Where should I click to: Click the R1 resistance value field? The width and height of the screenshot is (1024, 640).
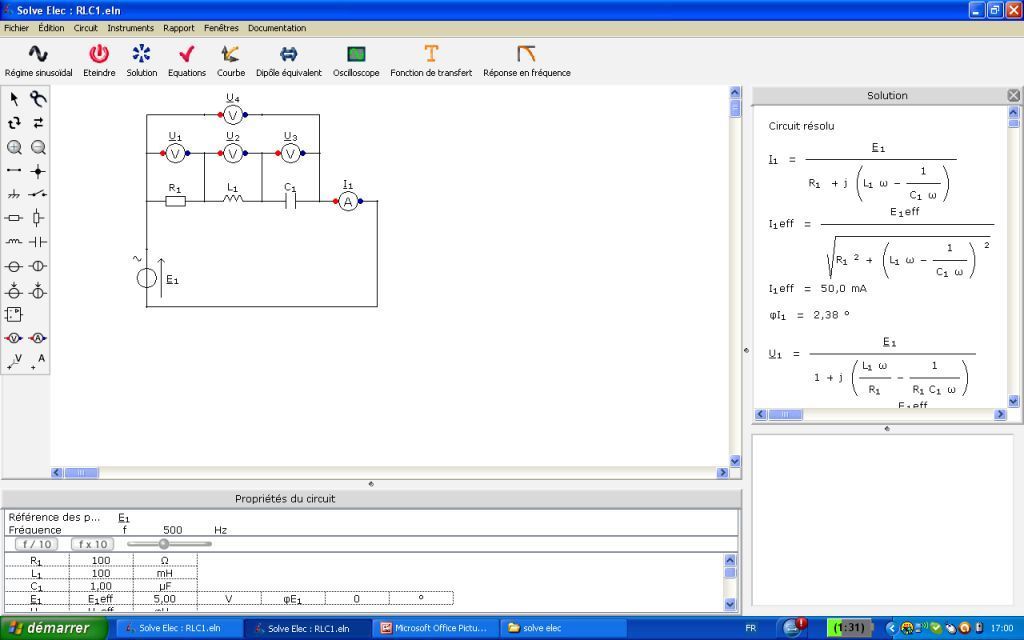101,561
